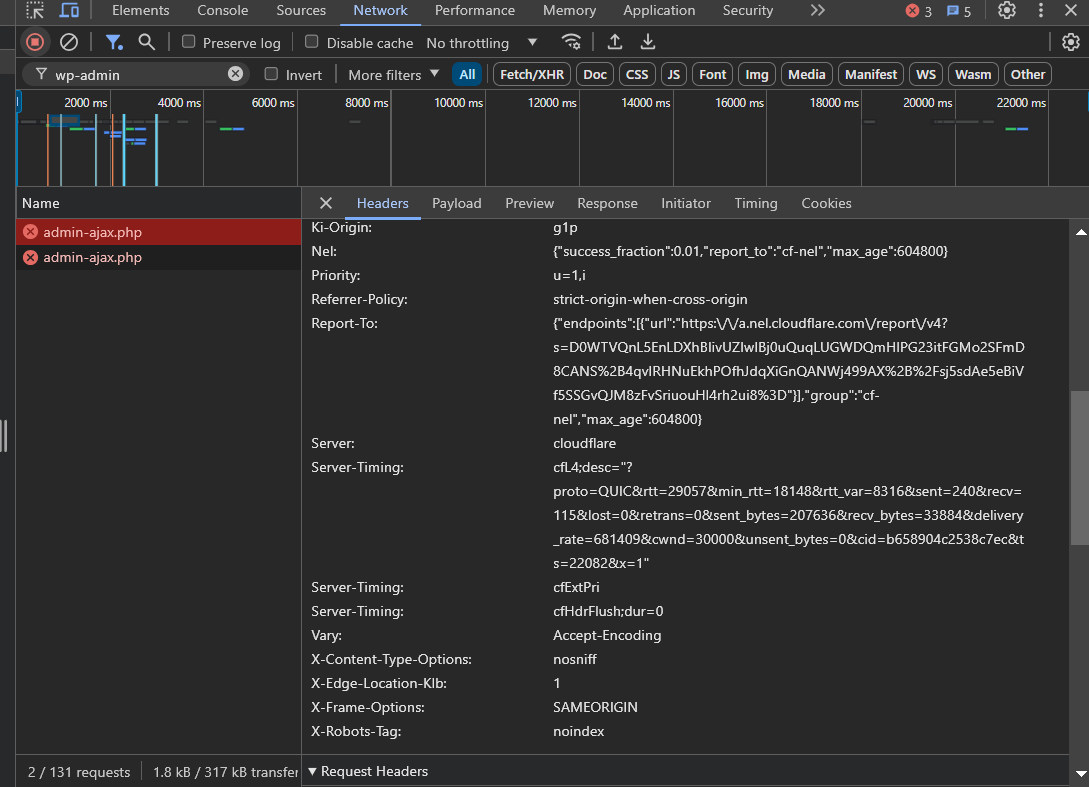Open network conditions wifi icon
Screen dimensions: 1089x787
pyautogui.click(x=571, y=42)
